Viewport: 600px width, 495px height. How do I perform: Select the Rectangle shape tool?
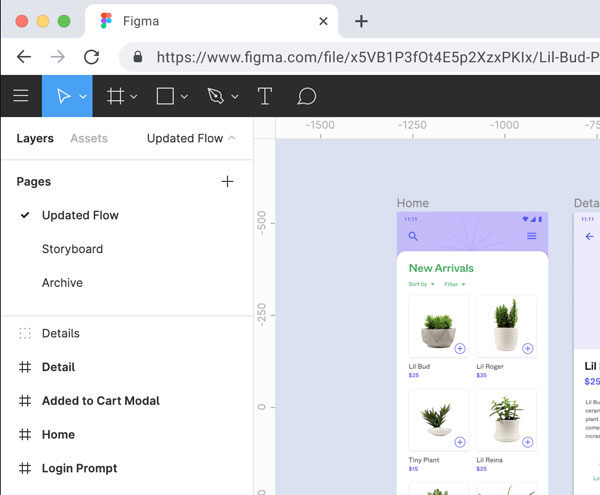point(166,96)
